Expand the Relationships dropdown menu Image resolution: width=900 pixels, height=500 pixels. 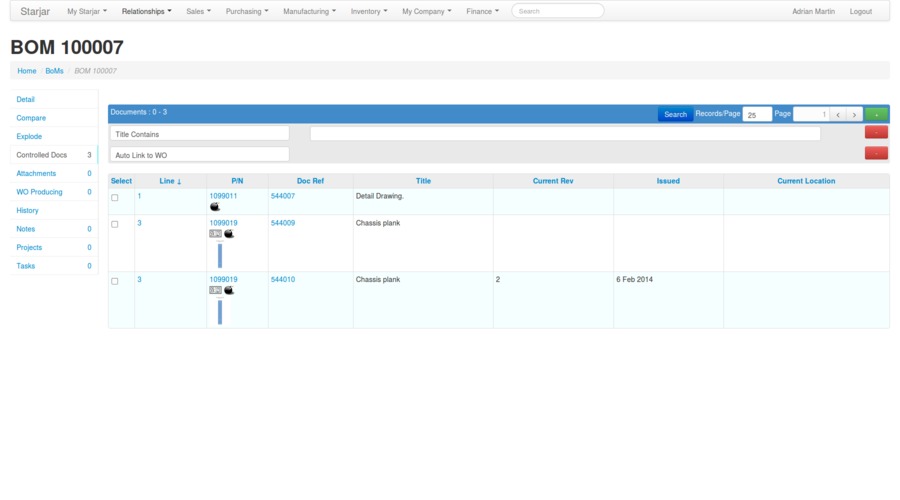click(146, 12)
